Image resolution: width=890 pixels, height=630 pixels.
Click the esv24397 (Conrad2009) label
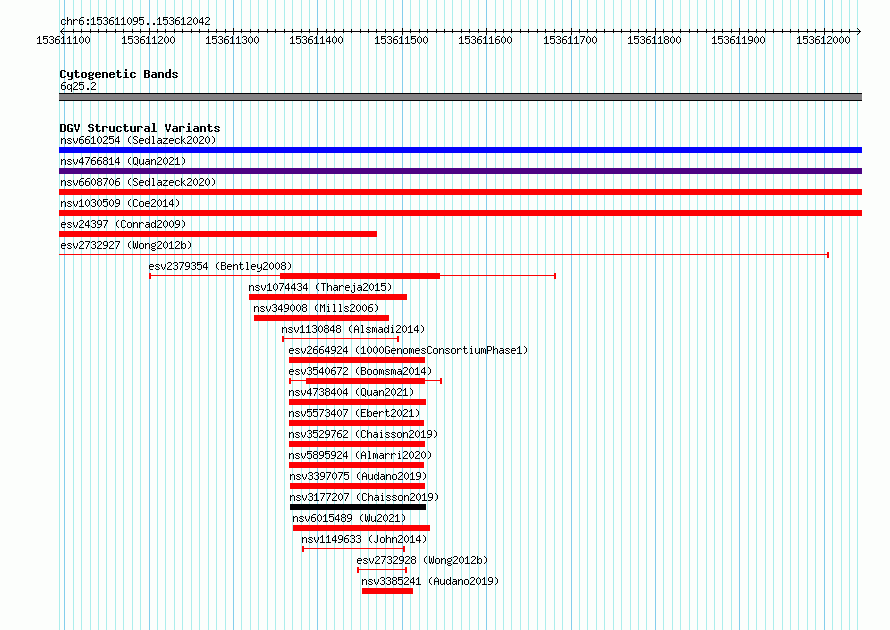[123, 224]
